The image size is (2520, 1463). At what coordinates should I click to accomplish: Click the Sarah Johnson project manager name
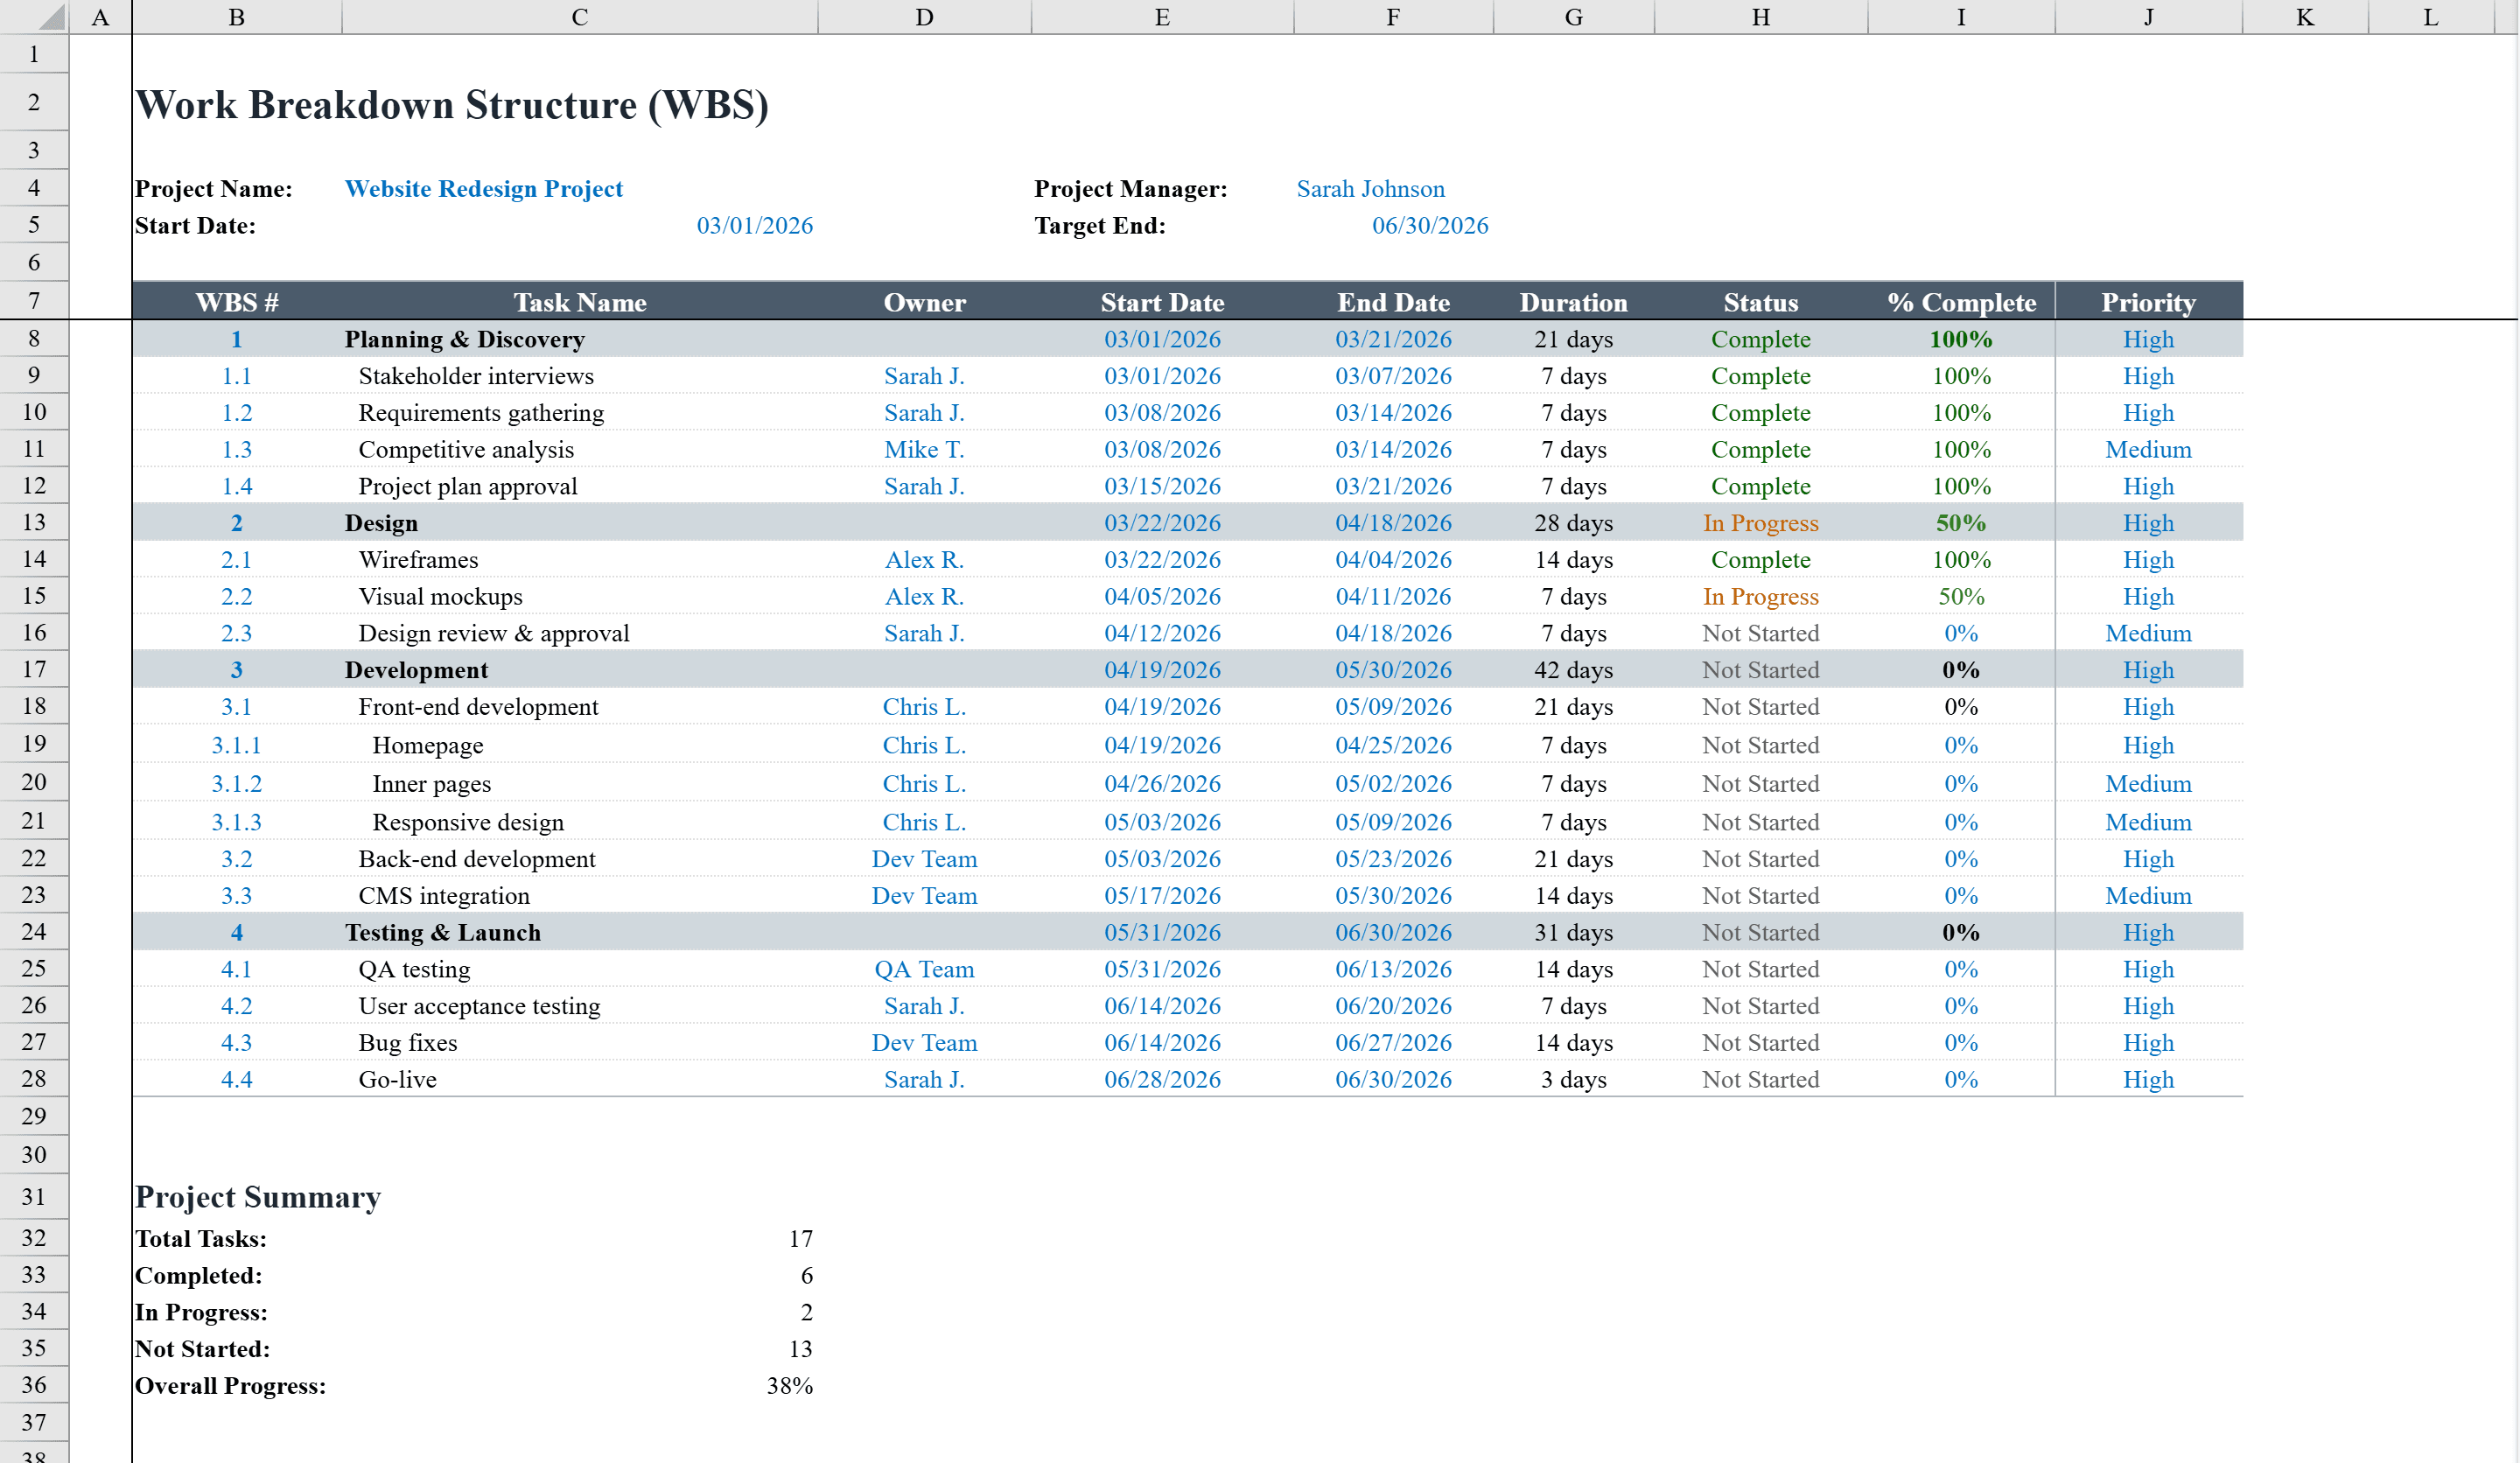(1371, 188)
